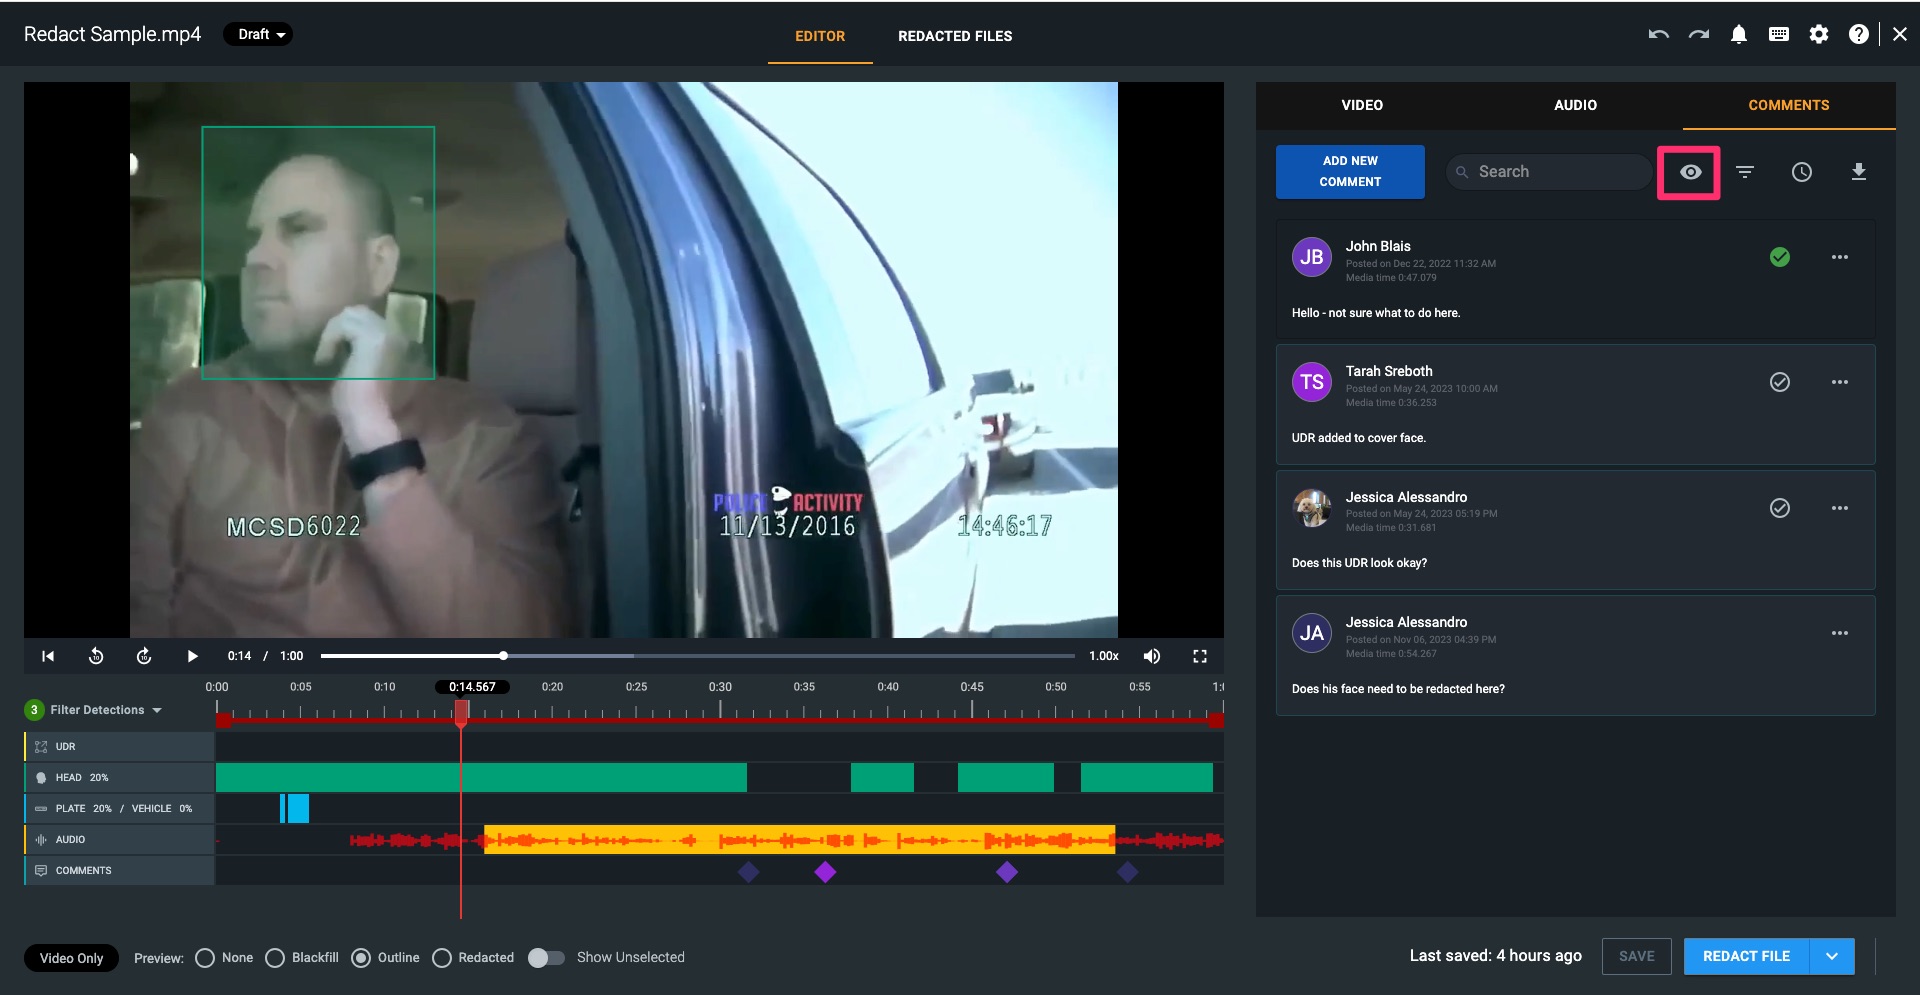Toggle comment visibility eye icon
The width and height of the screenshot is (1920, 995).
[x=1690, y=172]
